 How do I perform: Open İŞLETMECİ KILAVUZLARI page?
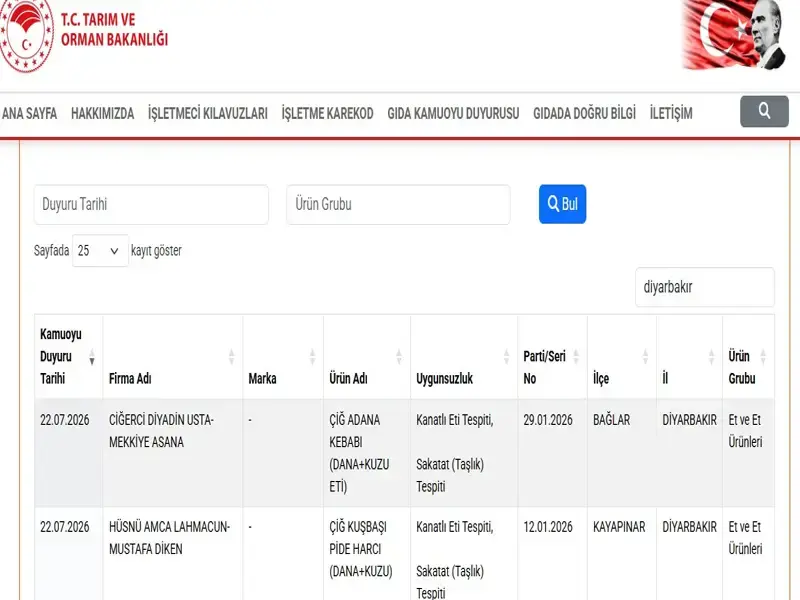[x=208, y=113]
